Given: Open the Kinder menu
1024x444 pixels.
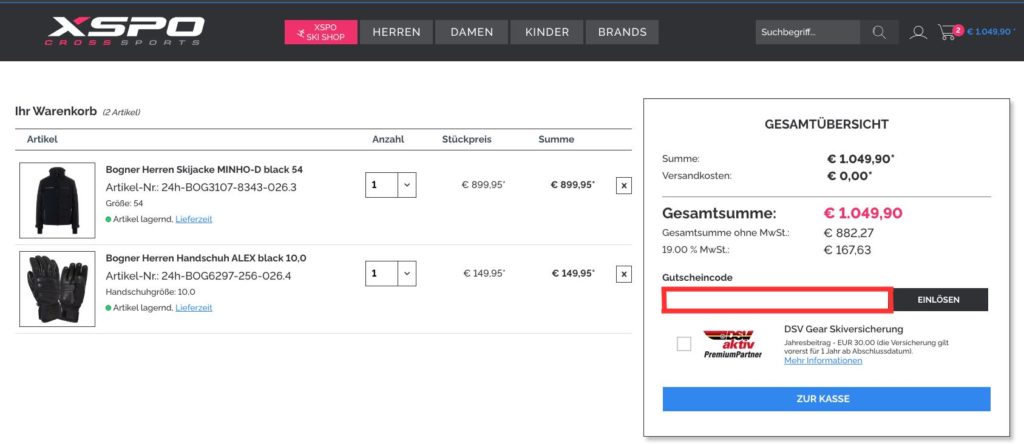Looking at the screenshot, I should click(x=547, y=32).
